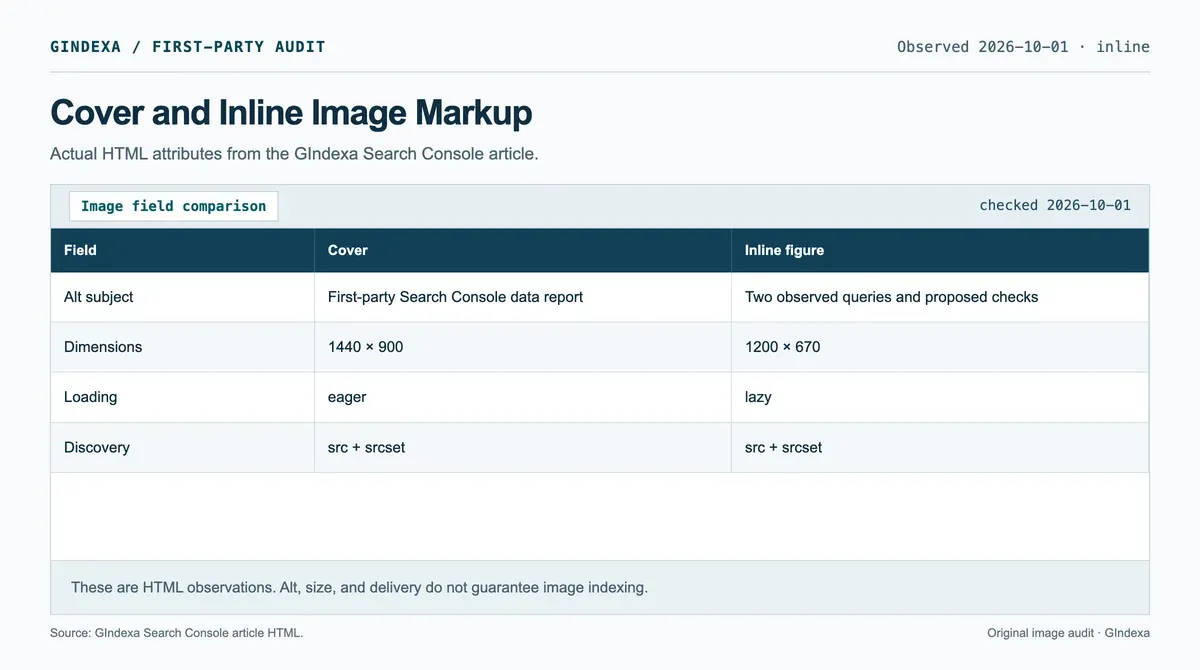Viewport: 1200px width, 670px height.
Task: Click the 'Loading' row label
Action: coord(90,397)
